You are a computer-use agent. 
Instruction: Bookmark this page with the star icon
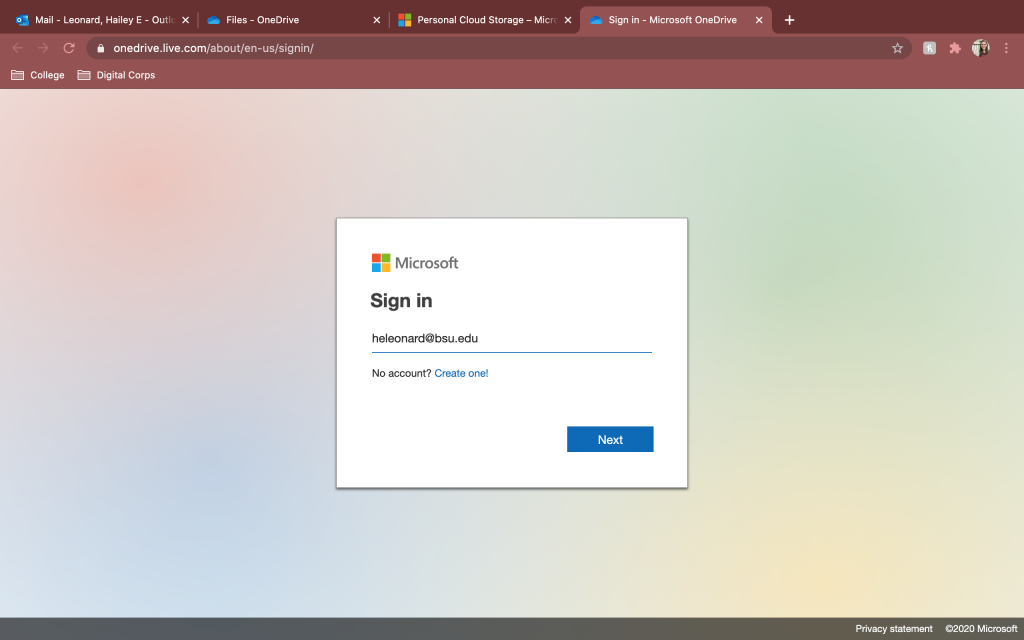[897, 48]
